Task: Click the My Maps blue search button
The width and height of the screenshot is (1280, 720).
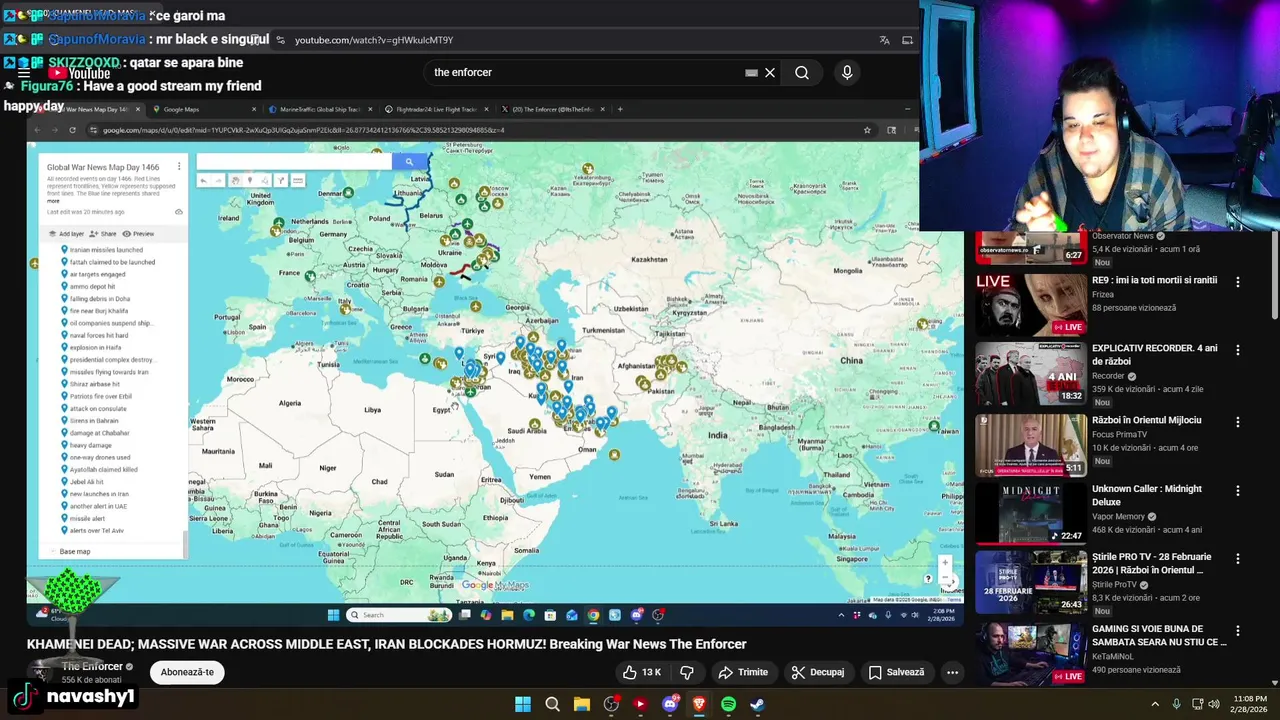Action: pos(409,162)
